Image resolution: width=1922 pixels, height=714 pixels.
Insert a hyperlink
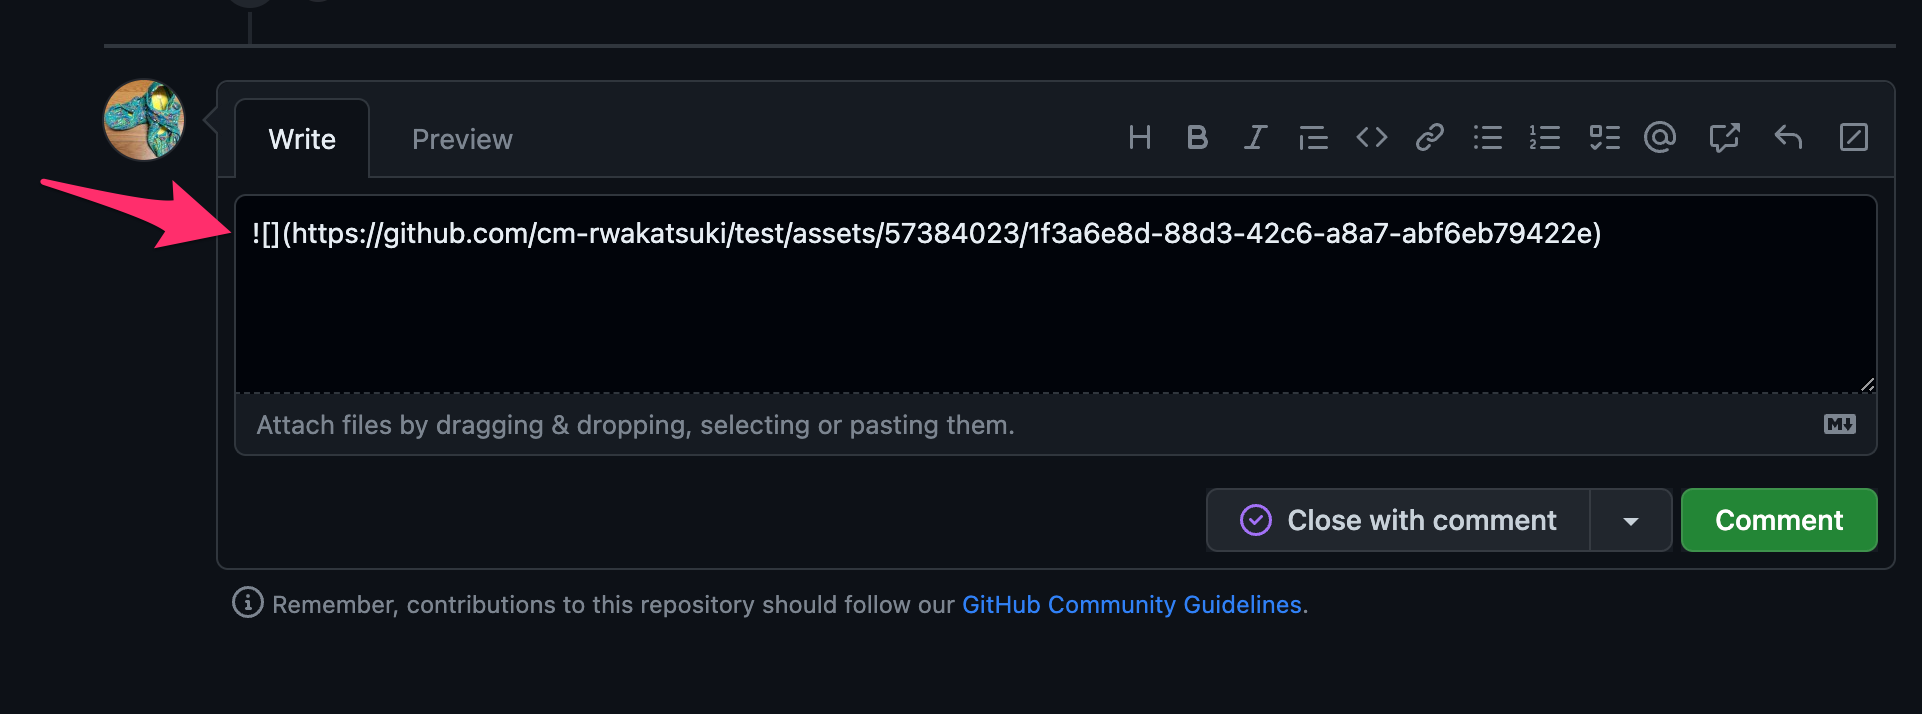[1429, 137]
